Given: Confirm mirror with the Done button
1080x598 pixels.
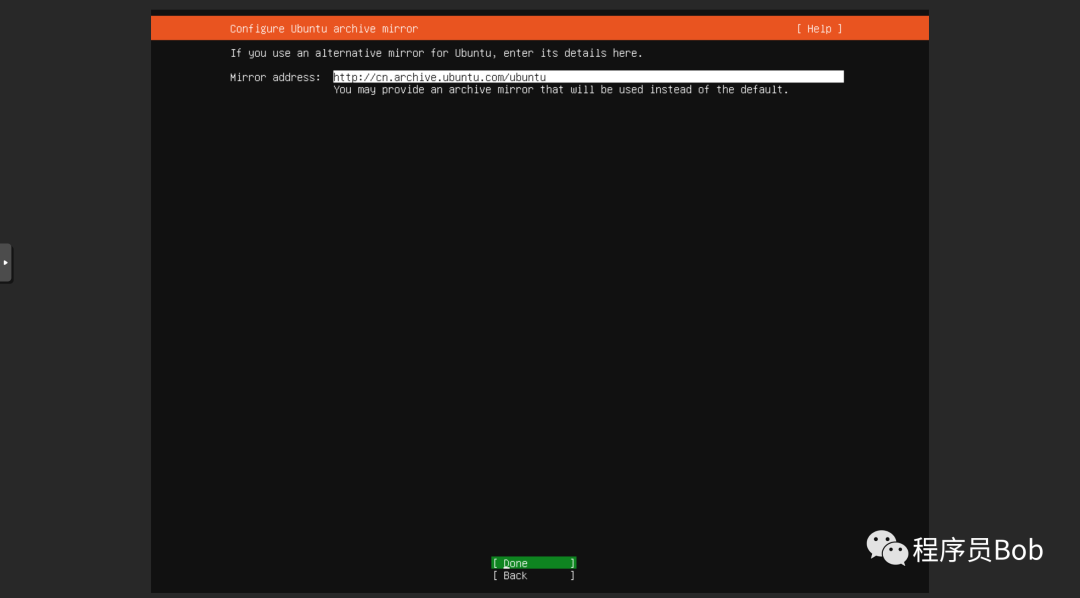Looking at the screenshot, I should pyautogui.click(x=534, y=563).
